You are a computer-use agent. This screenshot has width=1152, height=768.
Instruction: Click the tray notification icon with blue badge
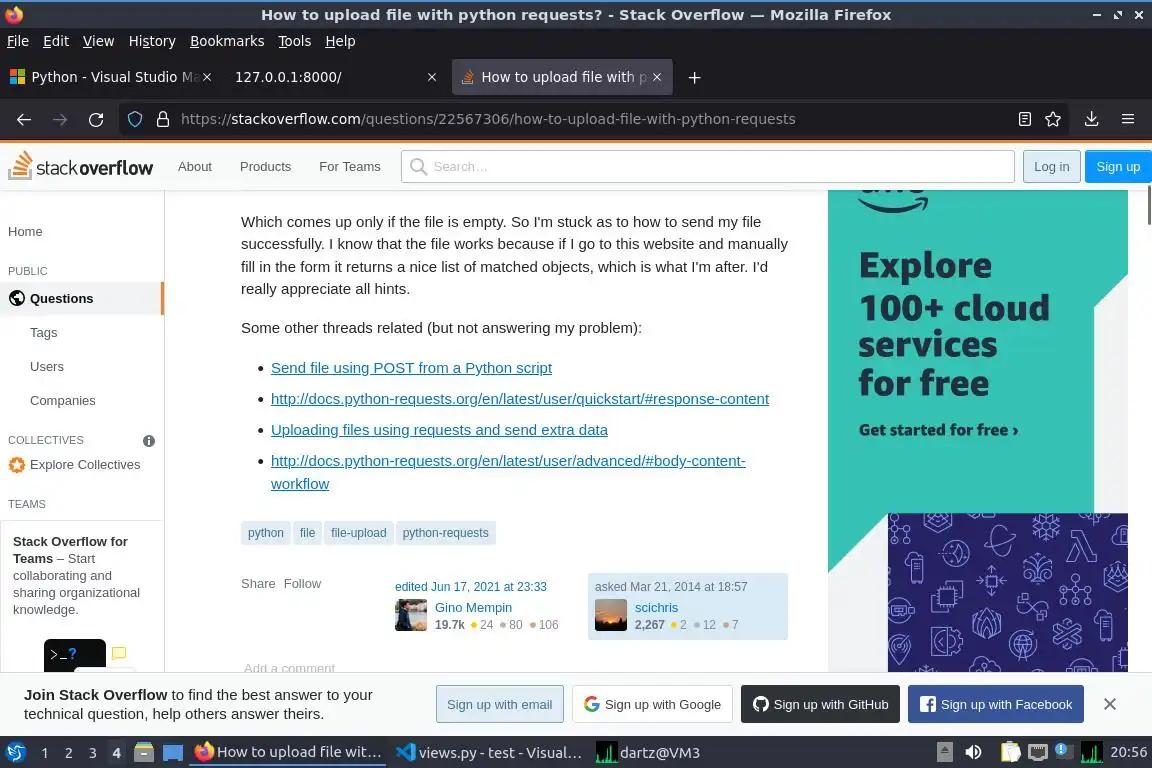[1063, 751]
